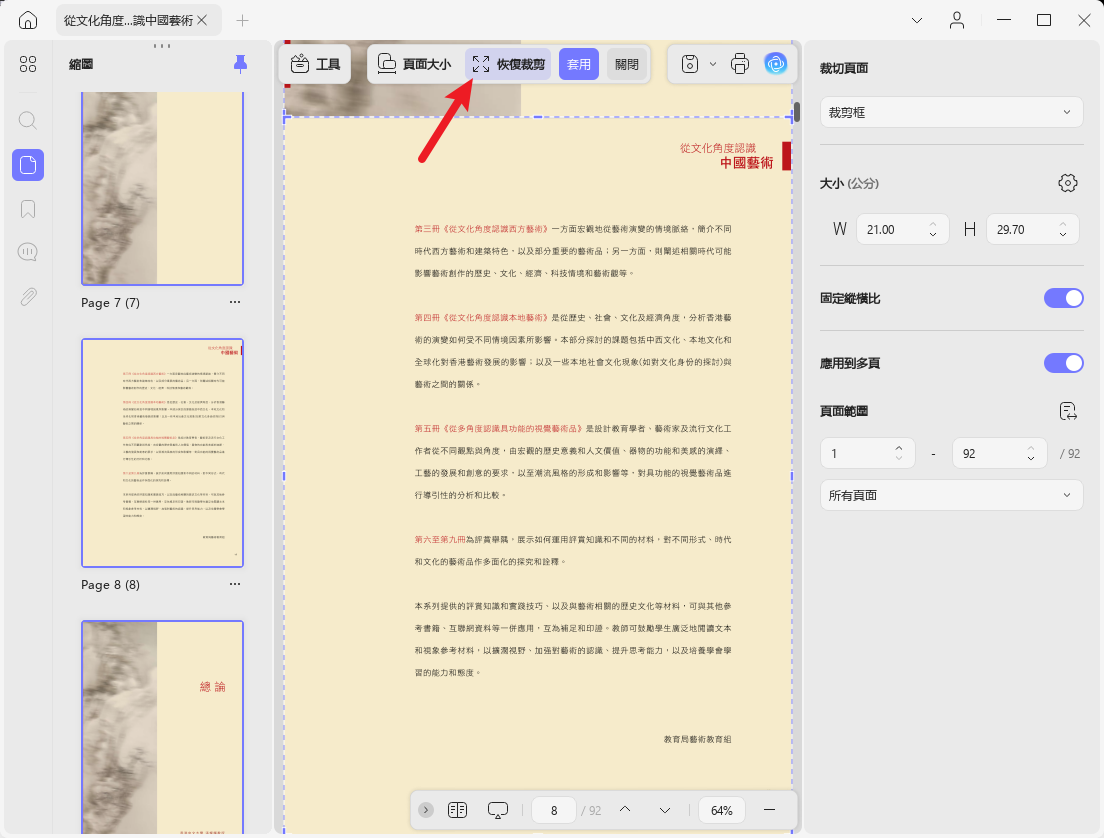This screenshot has width=1104, height=838.
Task: Open the user account icon
Action: [957, 20]
